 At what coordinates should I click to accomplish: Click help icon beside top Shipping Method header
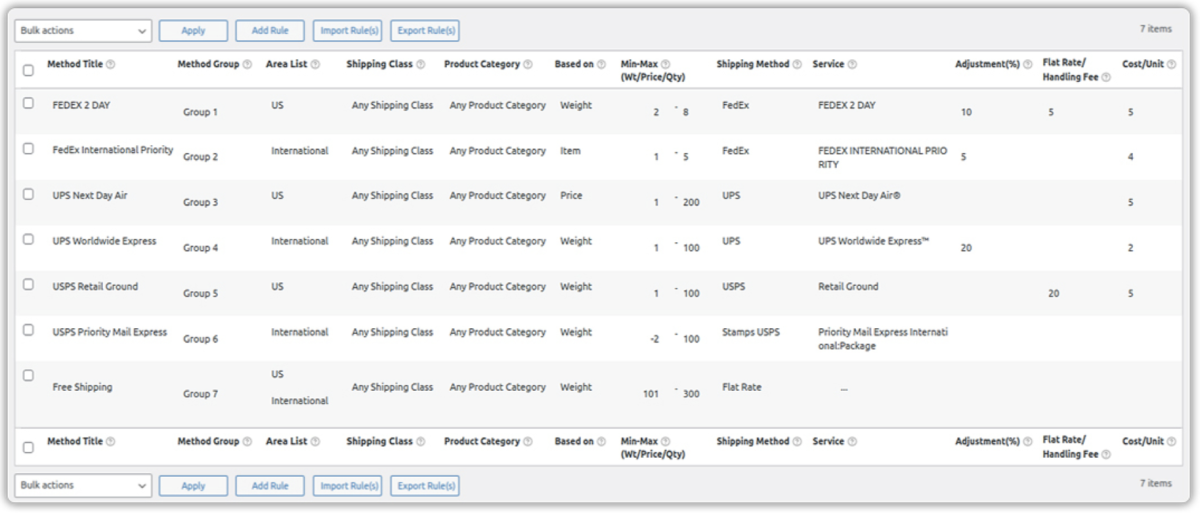pos(798,65)
